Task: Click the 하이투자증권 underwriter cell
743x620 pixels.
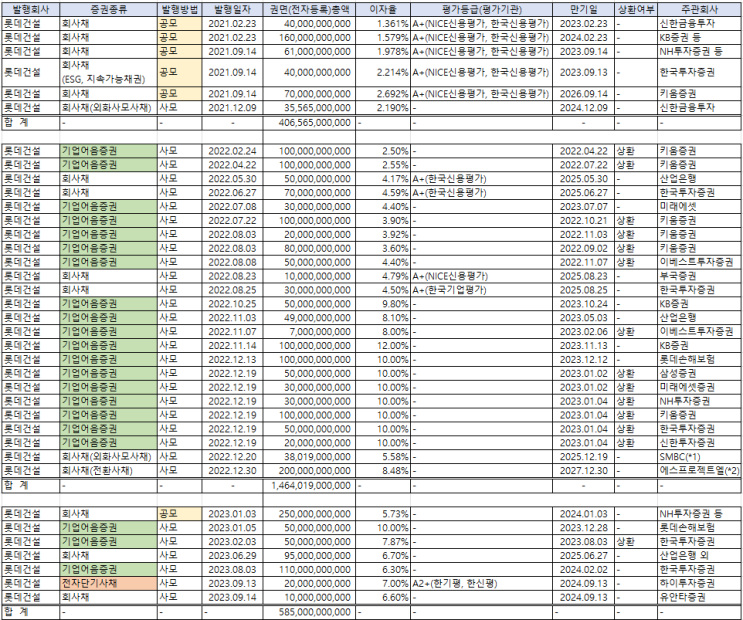Action: pyautogui.click(x=699, y=583)
